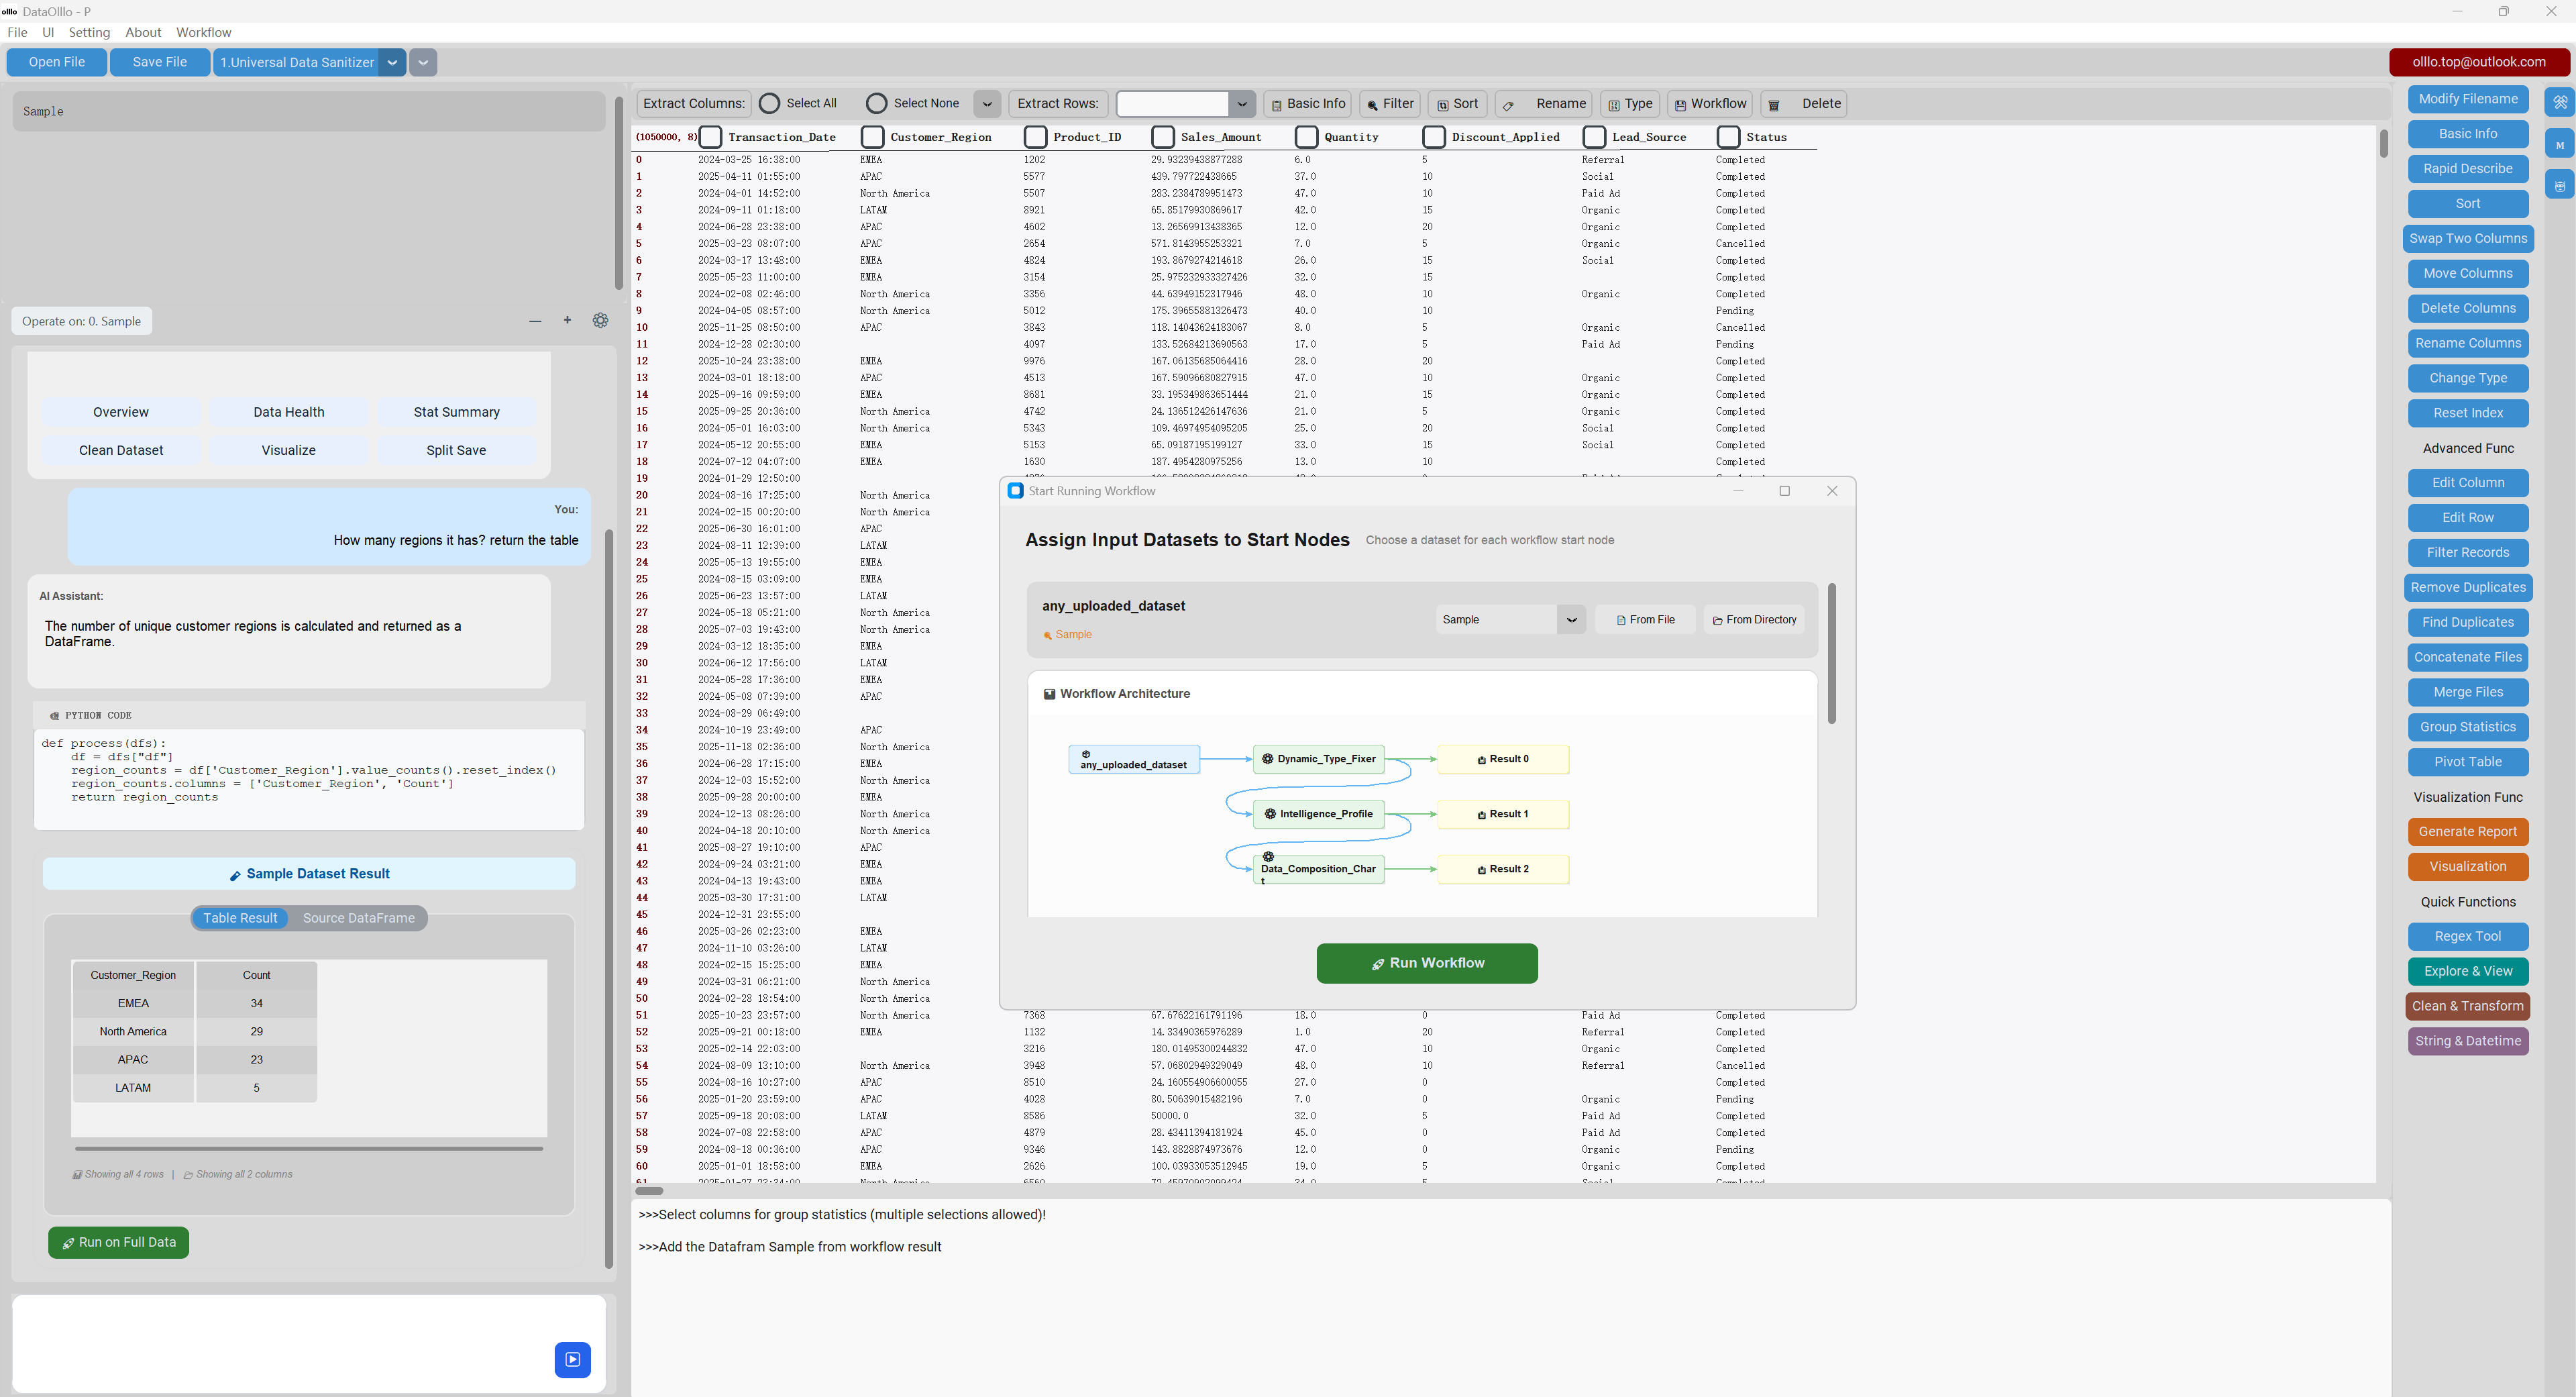Click the horizontal scrollbar under data table
Screen dimensions: 2576x1397
pyautogui.click(x=650, y=1190)
